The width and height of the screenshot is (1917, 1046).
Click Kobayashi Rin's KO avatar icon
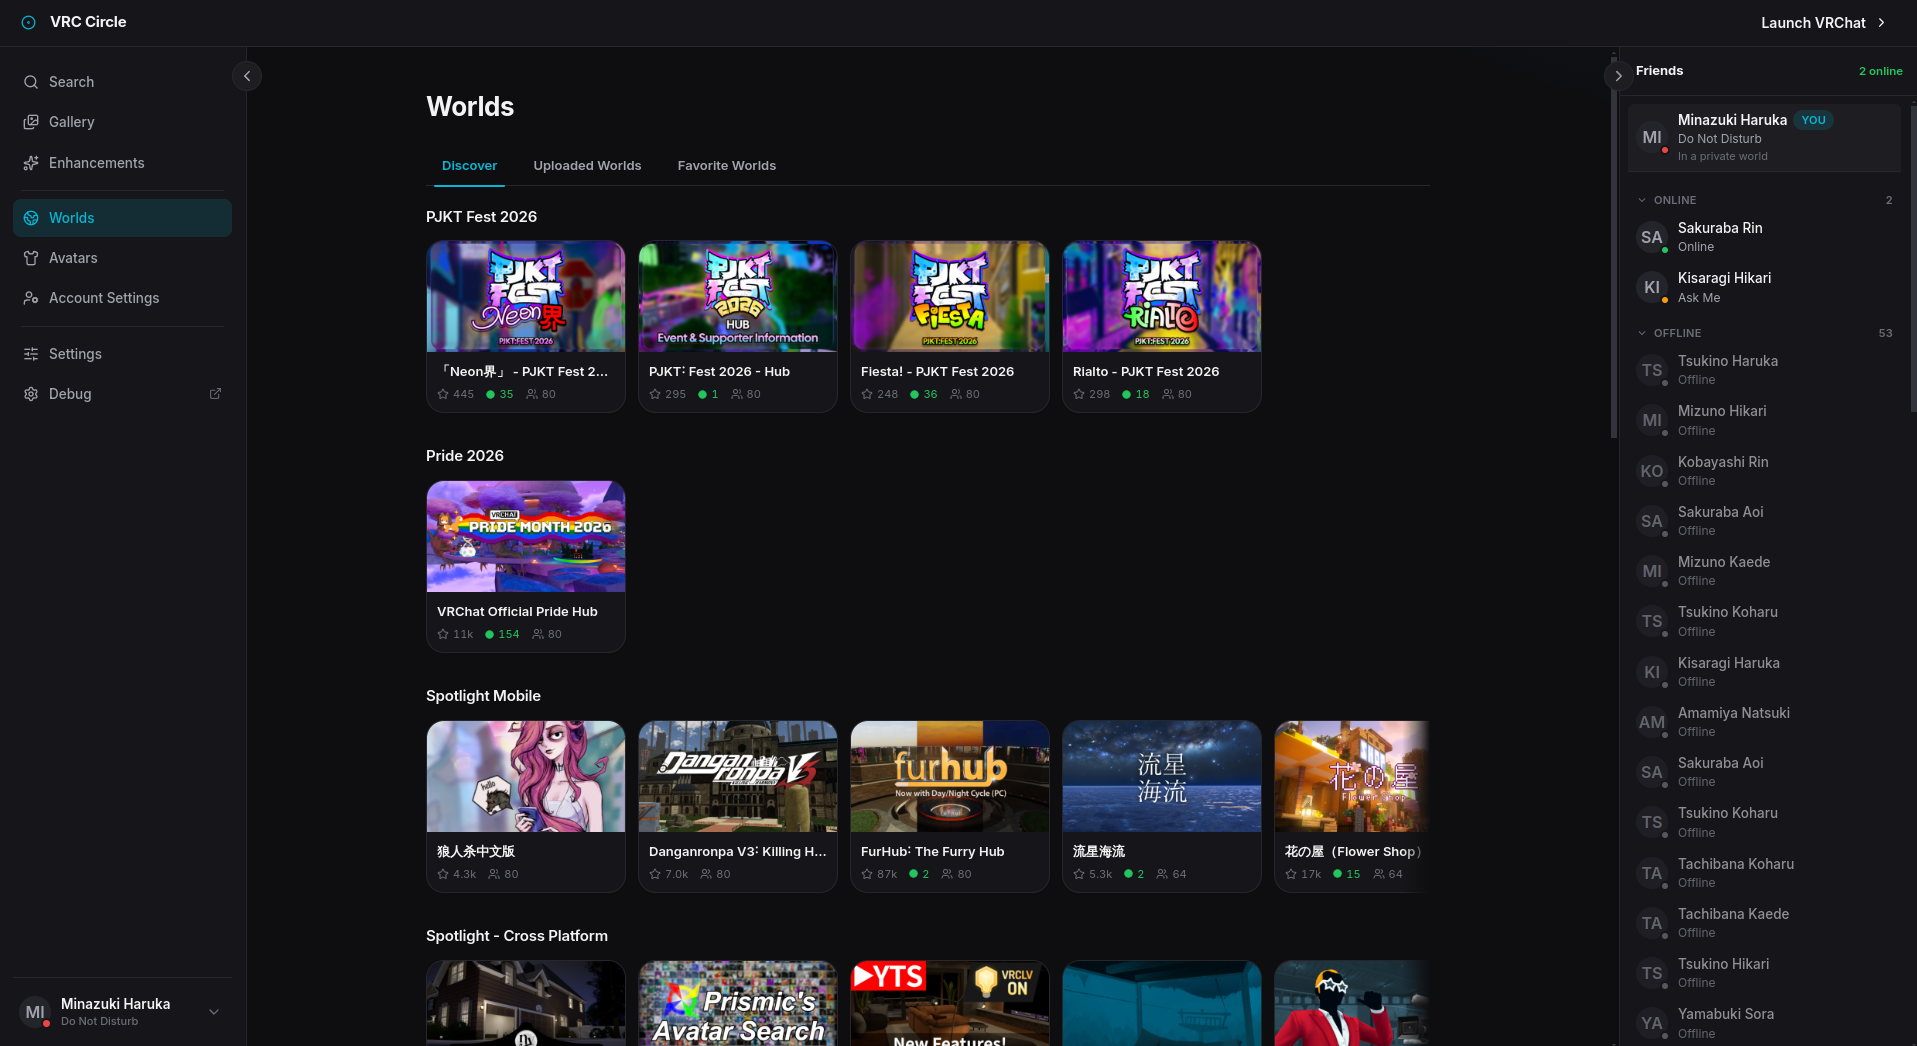coord(1652,471)
